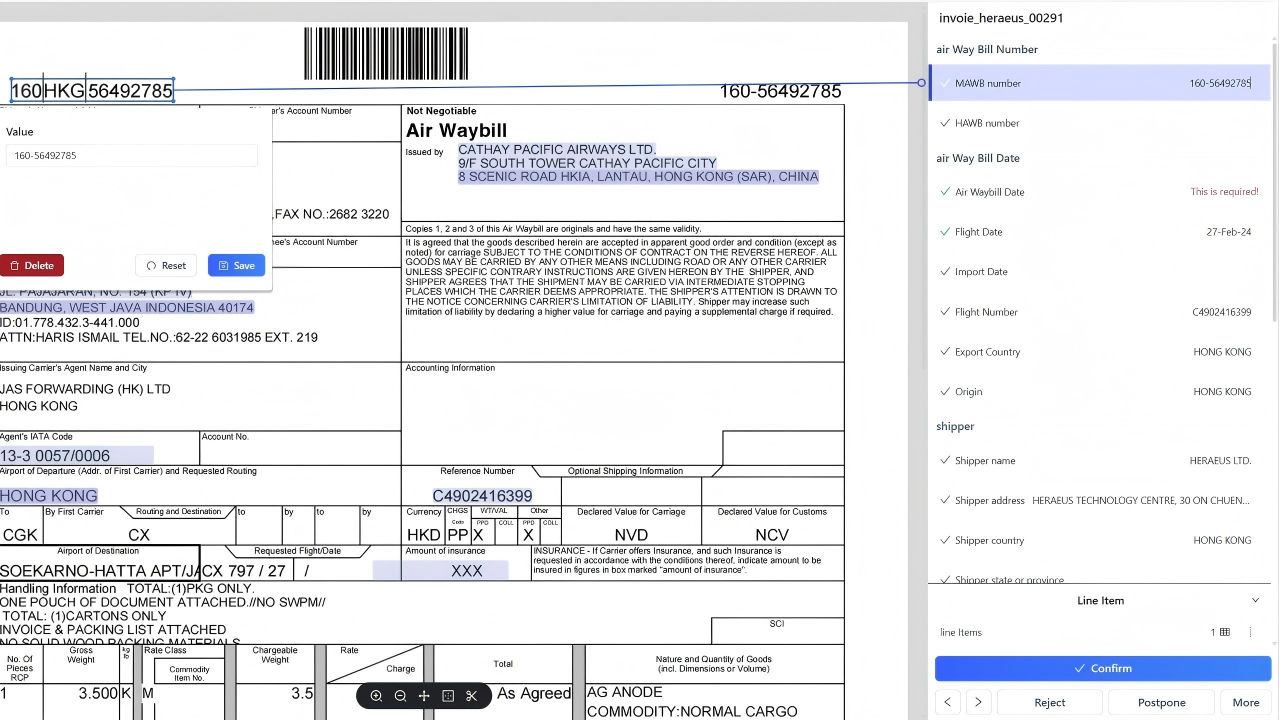Image resolution: width=1280 pixels, height=720 pixels.
Task: Click document title invoie_heraeus_00291
Action: click(x=1001, y=18)
